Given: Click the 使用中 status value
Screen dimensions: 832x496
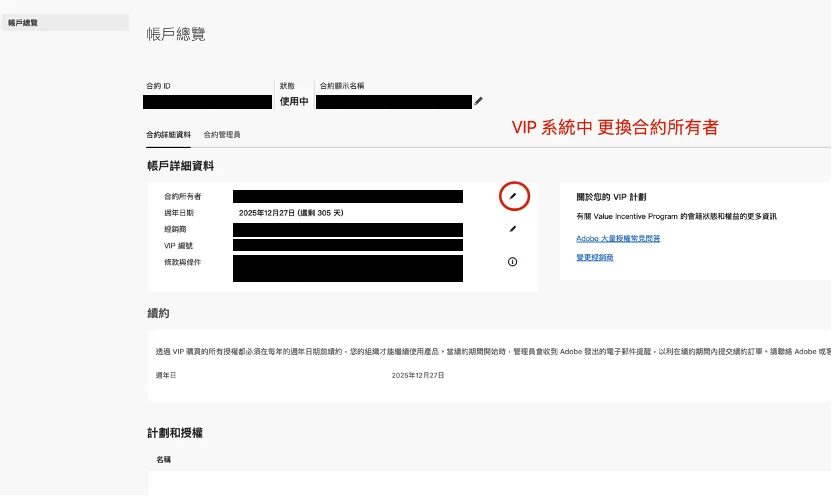Looking at the screenshot, I should pos(294,101).
